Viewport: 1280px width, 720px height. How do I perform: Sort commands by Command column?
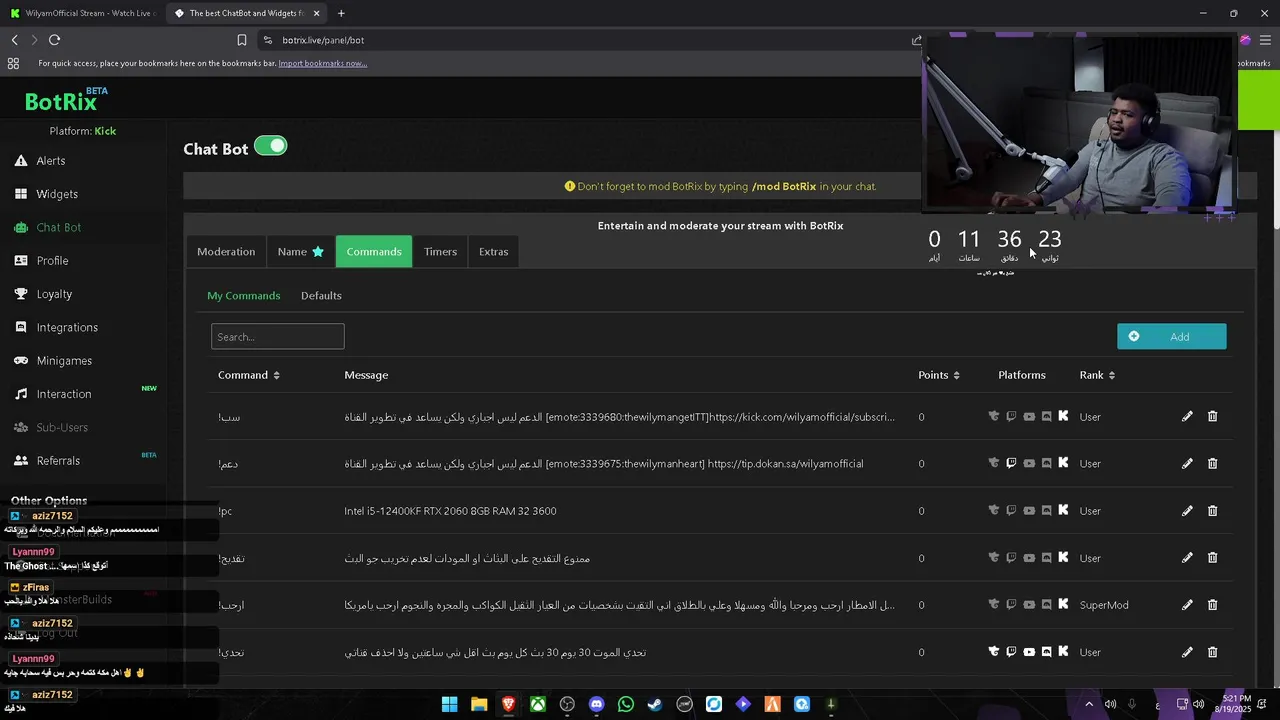249,375
